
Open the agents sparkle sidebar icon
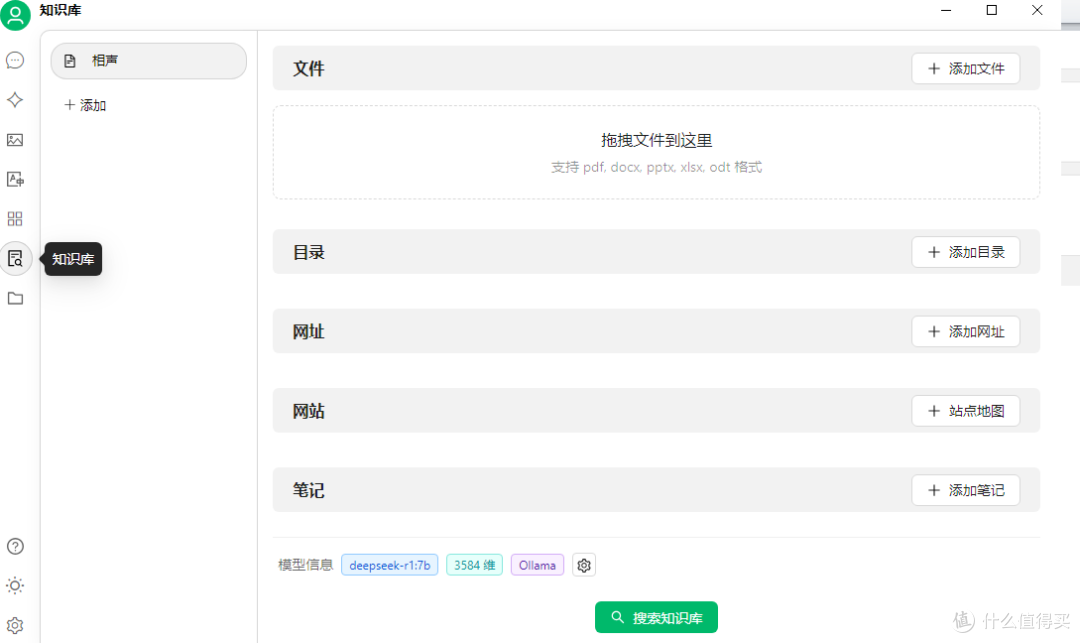[15, 100]
